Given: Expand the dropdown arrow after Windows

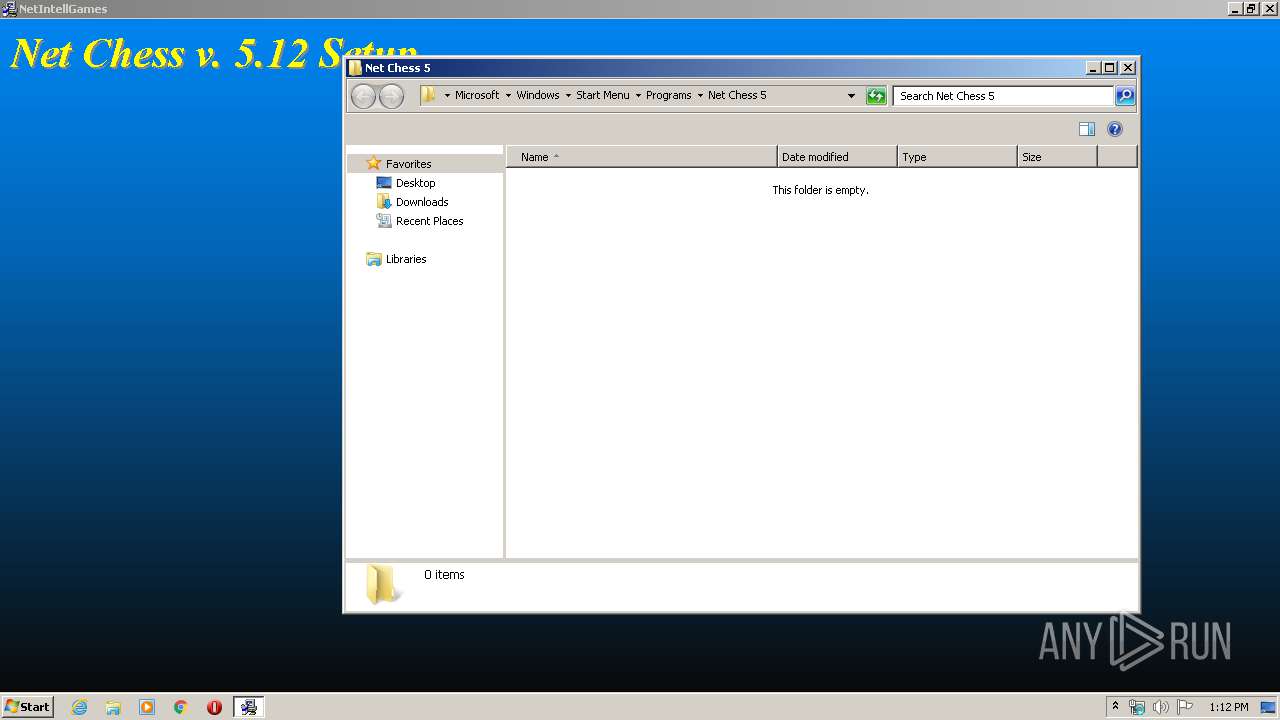Looking at the screenshot, I should [x=568, y=96].
